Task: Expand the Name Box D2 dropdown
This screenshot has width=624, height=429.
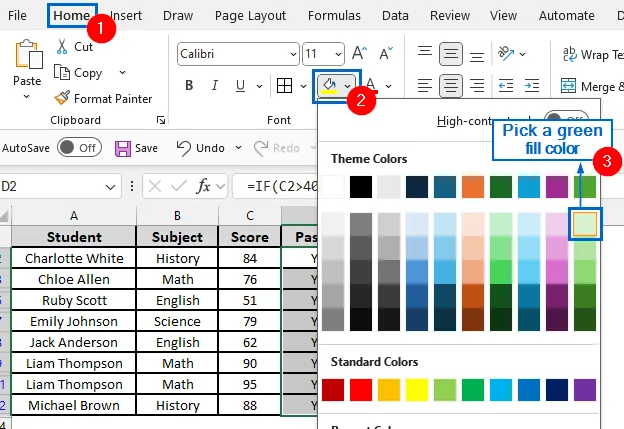Action: (110, 187)
